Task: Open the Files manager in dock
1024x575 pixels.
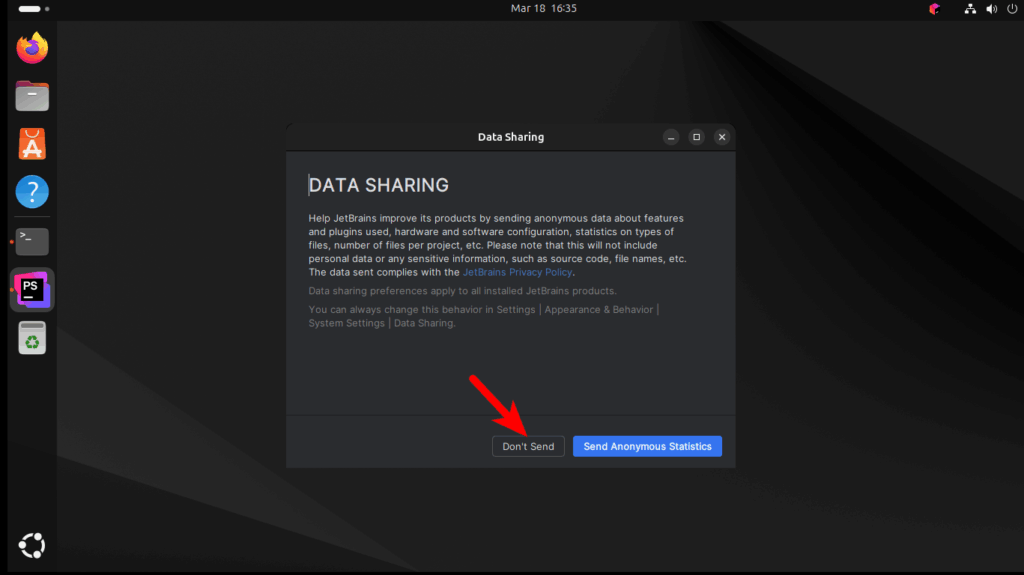Action: [32, 96]
